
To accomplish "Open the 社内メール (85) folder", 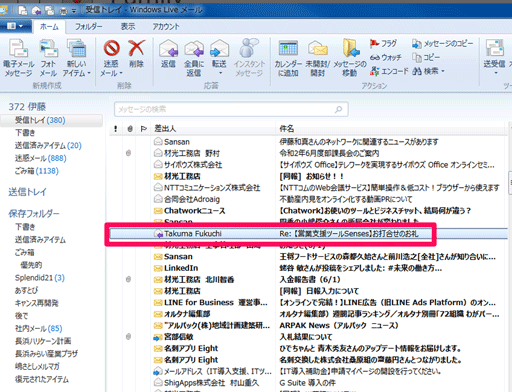I will click(x=38, y=329).
